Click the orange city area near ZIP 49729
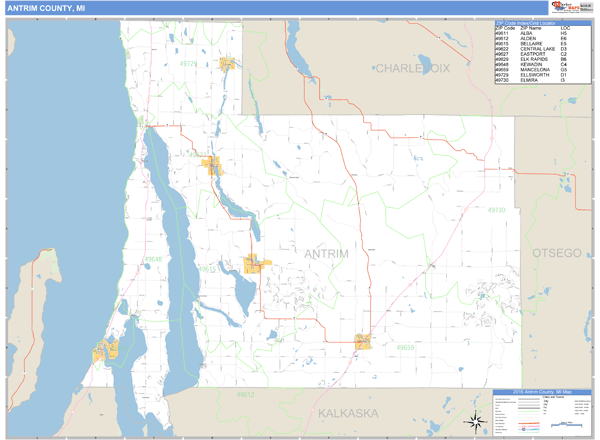Viewport: 600px width, 440px height. coord(229,65)
